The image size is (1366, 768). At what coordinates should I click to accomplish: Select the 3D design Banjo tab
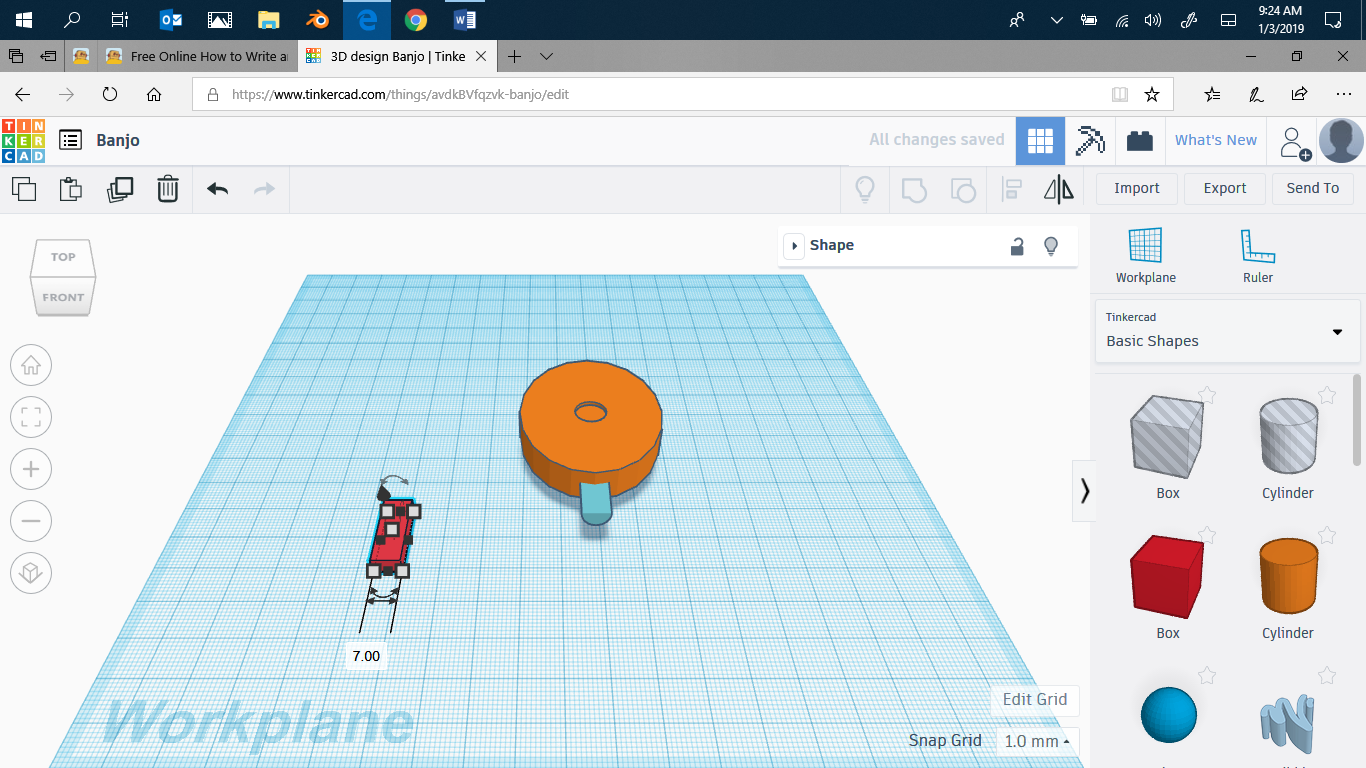point(397,56)
